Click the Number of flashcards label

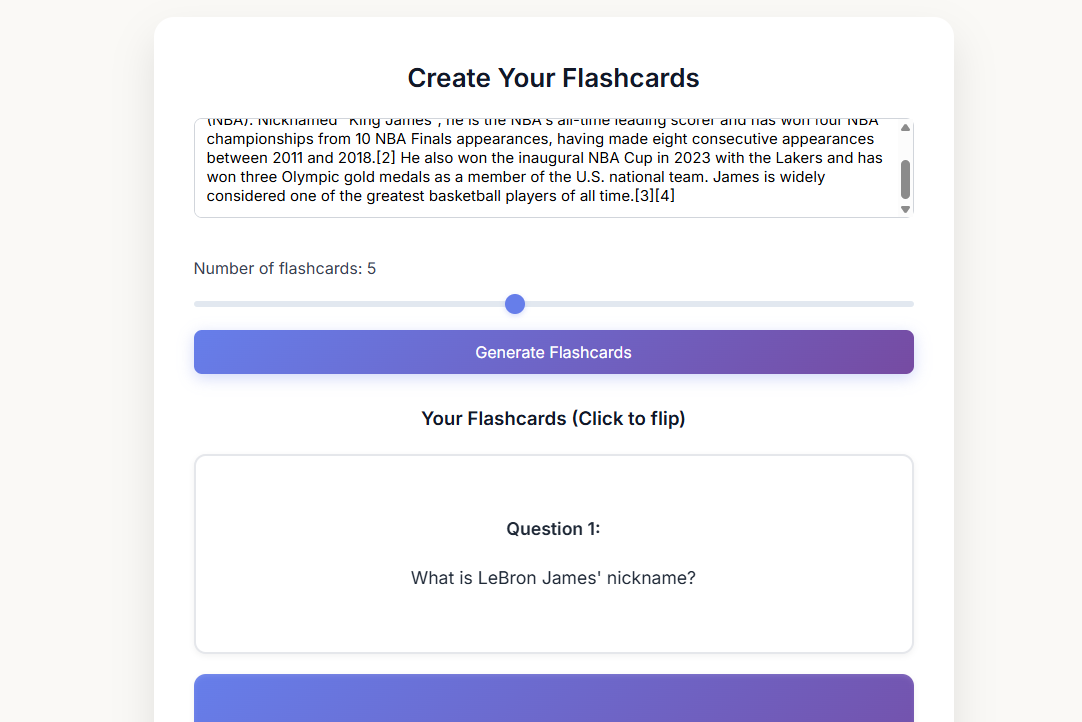pos(284,268)
